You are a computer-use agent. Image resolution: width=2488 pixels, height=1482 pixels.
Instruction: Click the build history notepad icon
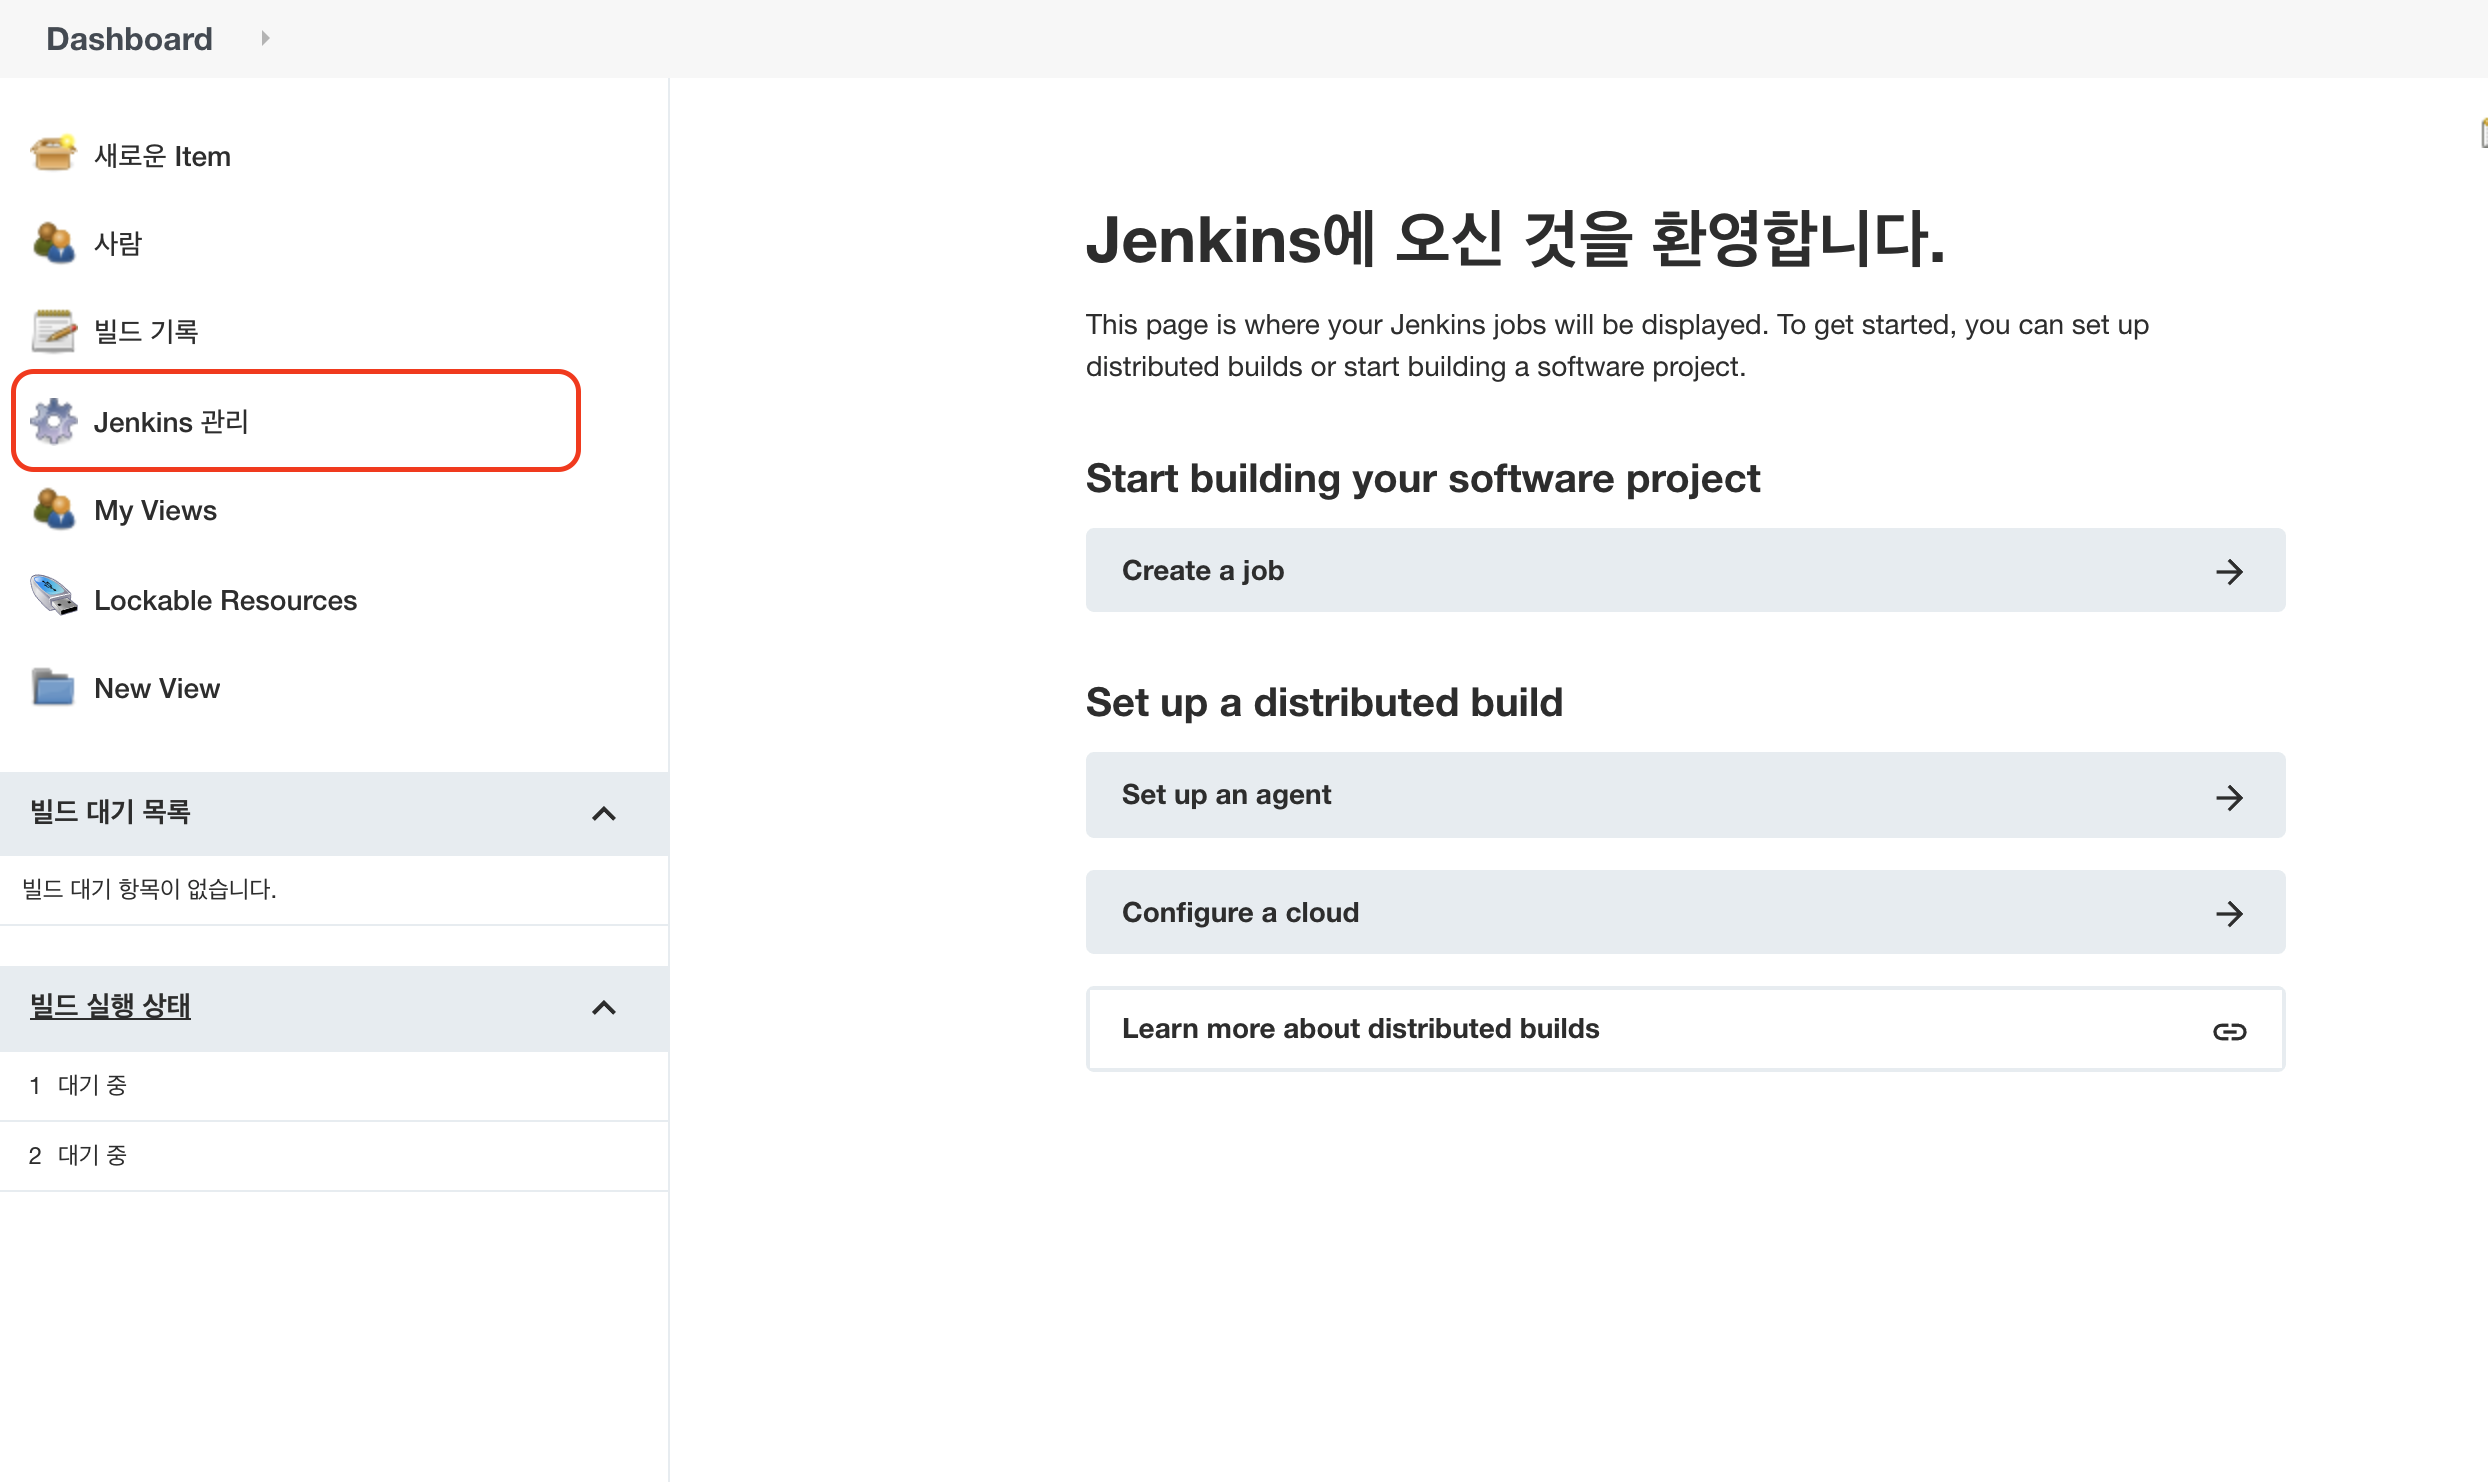[x=53, y=330]
